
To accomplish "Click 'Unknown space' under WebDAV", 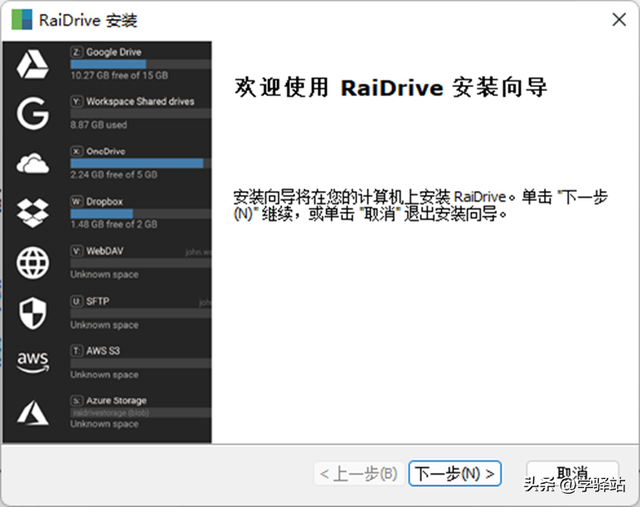I will [x=104, y=274].
